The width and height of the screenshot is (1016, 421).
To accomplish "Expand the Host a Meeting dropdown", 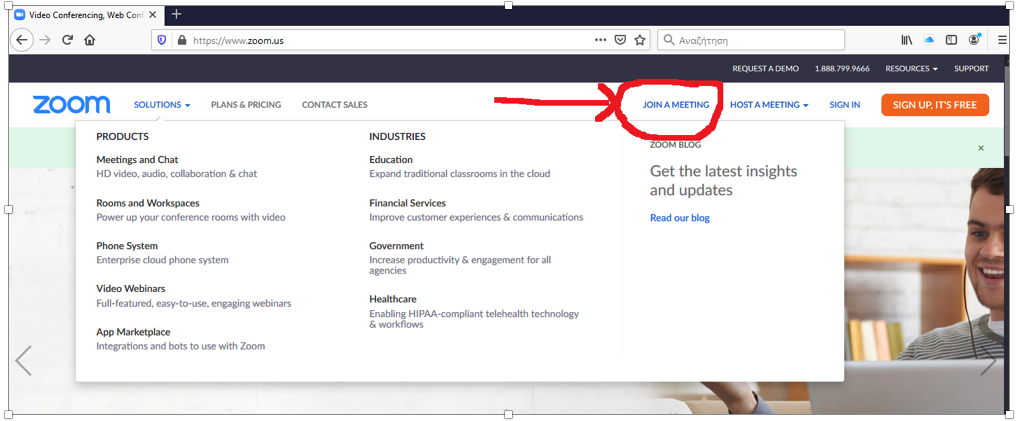I will (x=769, y=105).
